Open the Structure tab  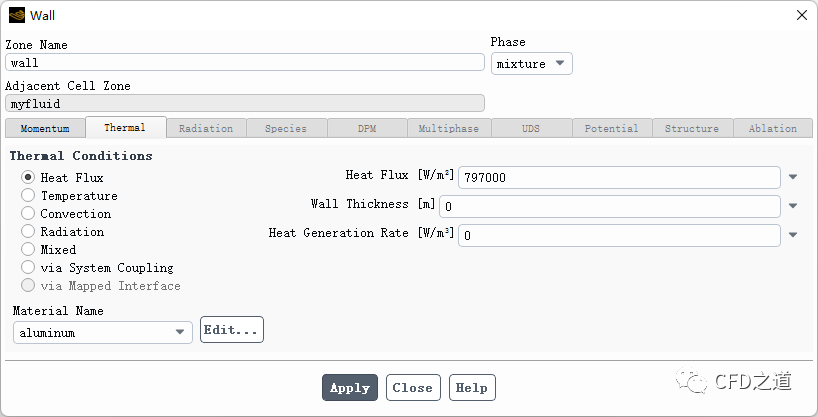point(692,128)
